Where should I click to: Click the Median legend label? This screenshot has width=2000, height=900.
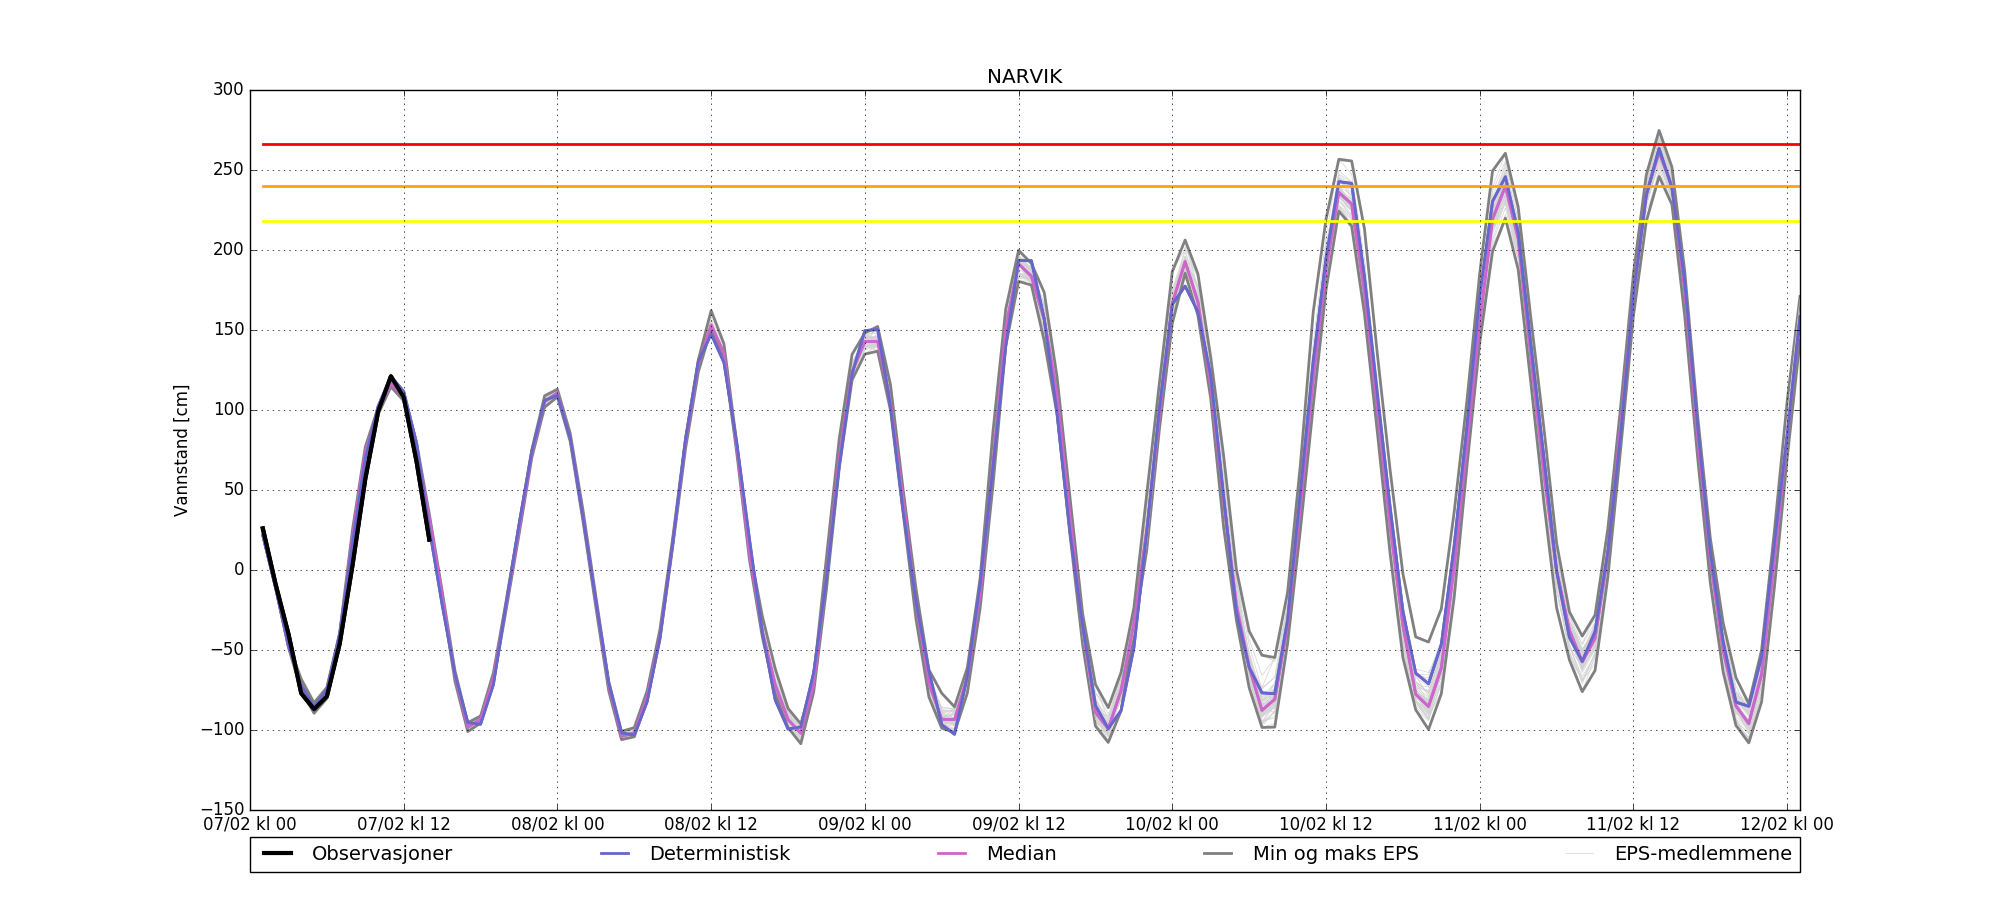click(1021, 854)
